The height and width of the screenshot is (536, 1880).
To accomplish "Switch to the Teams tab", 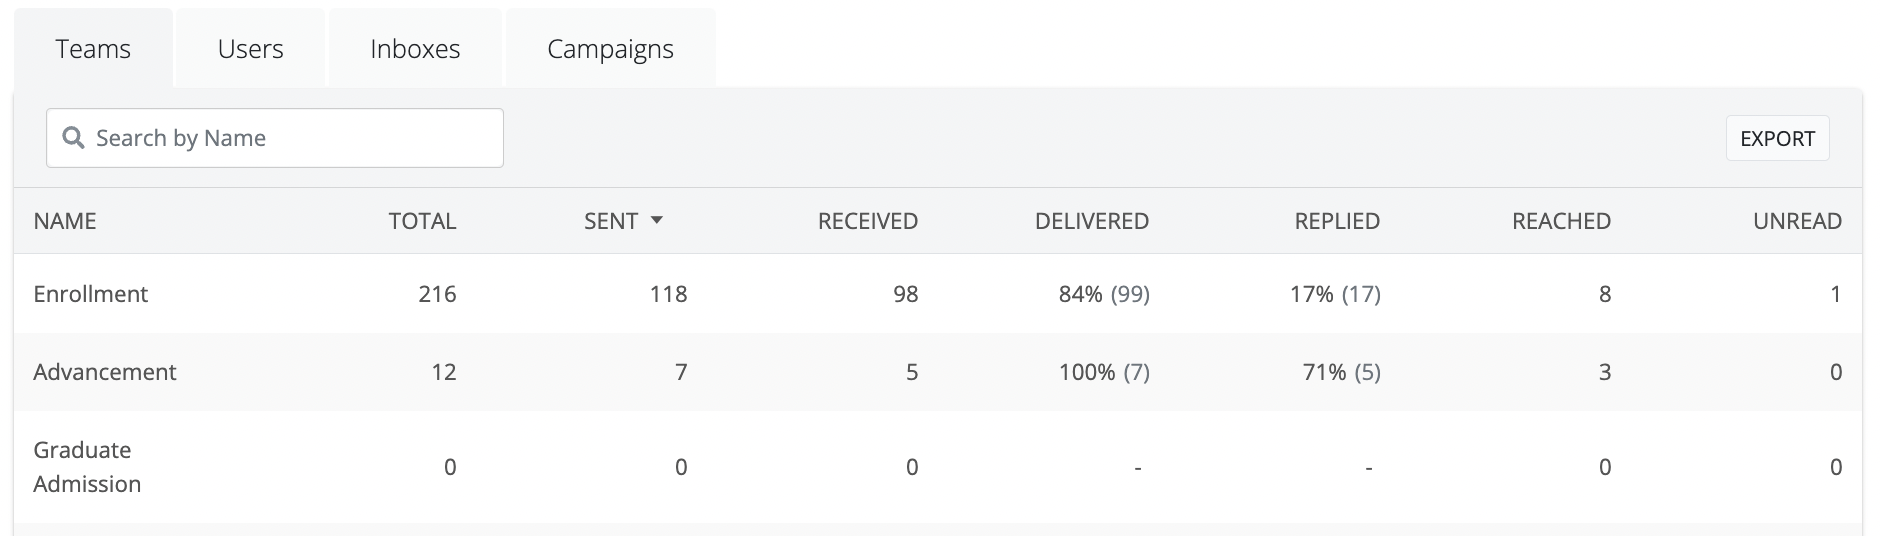I will (93, 49).
